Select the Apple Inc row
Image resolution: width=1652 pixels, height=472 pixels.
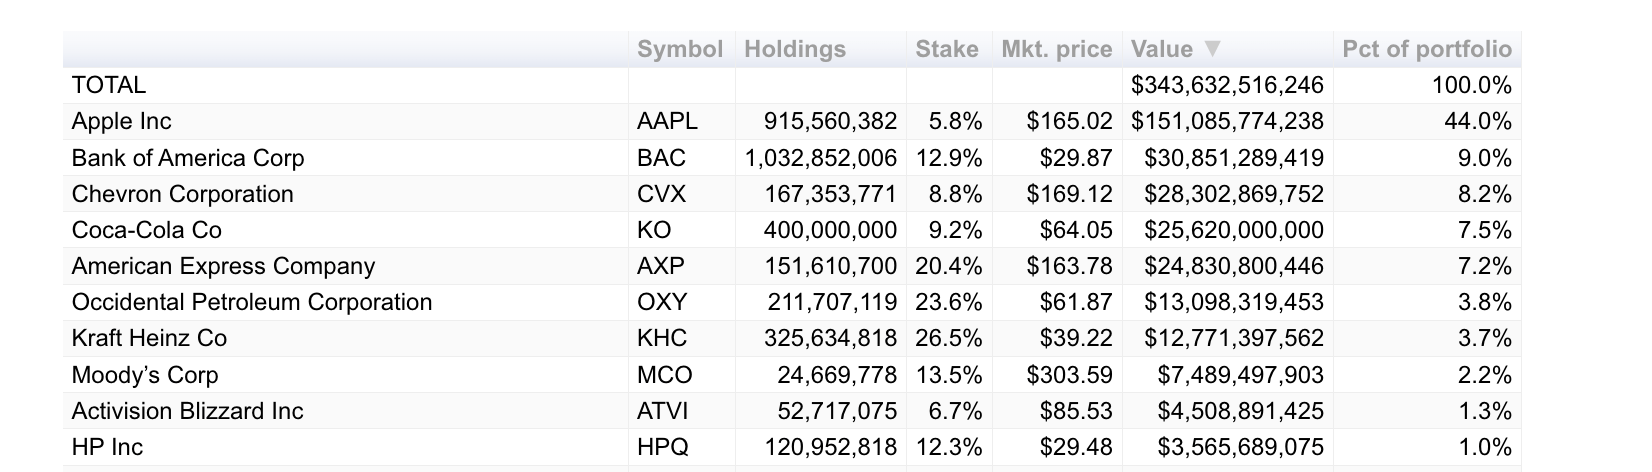[x=121, y=121]
